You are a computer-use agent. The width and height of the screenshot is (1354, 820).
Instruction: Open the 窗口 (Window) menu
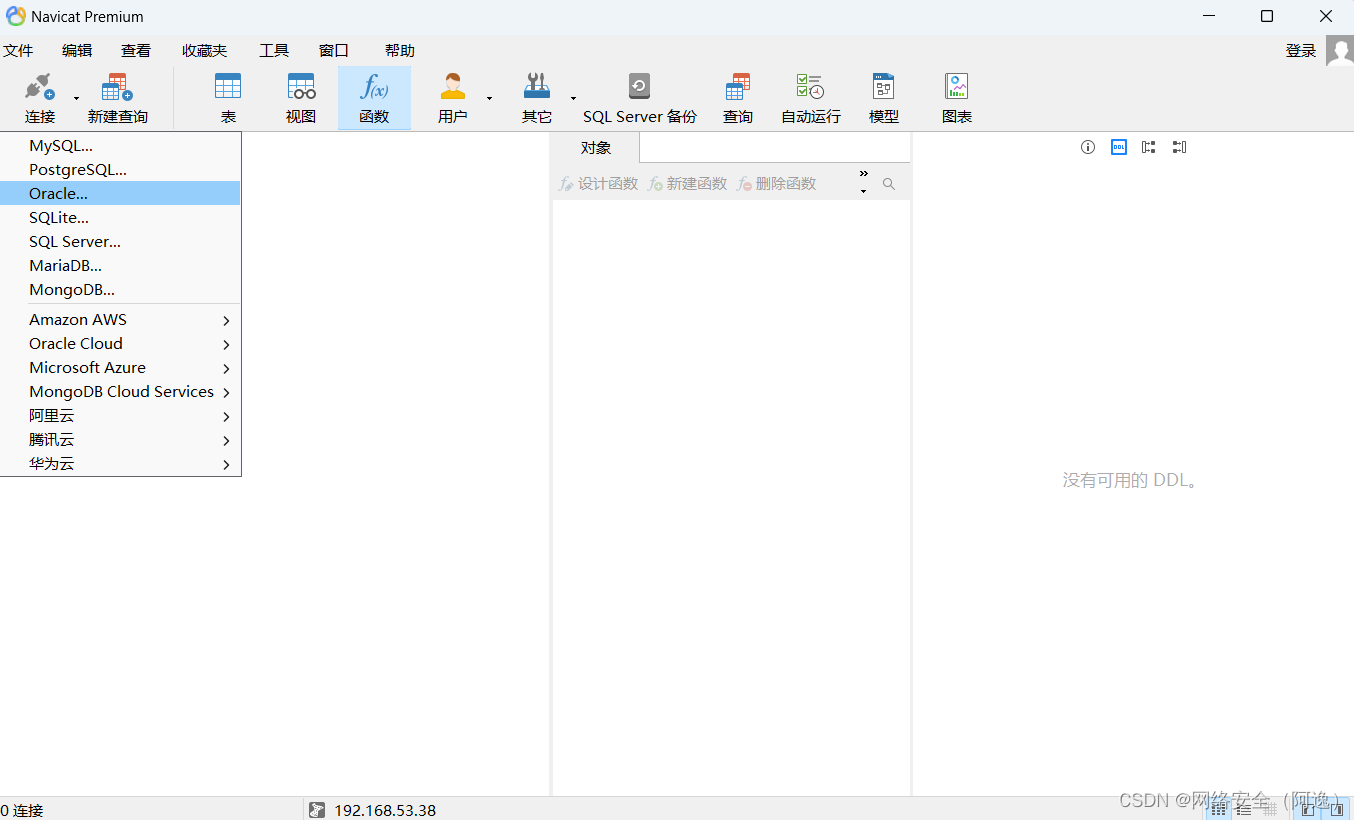coord(334,51)
